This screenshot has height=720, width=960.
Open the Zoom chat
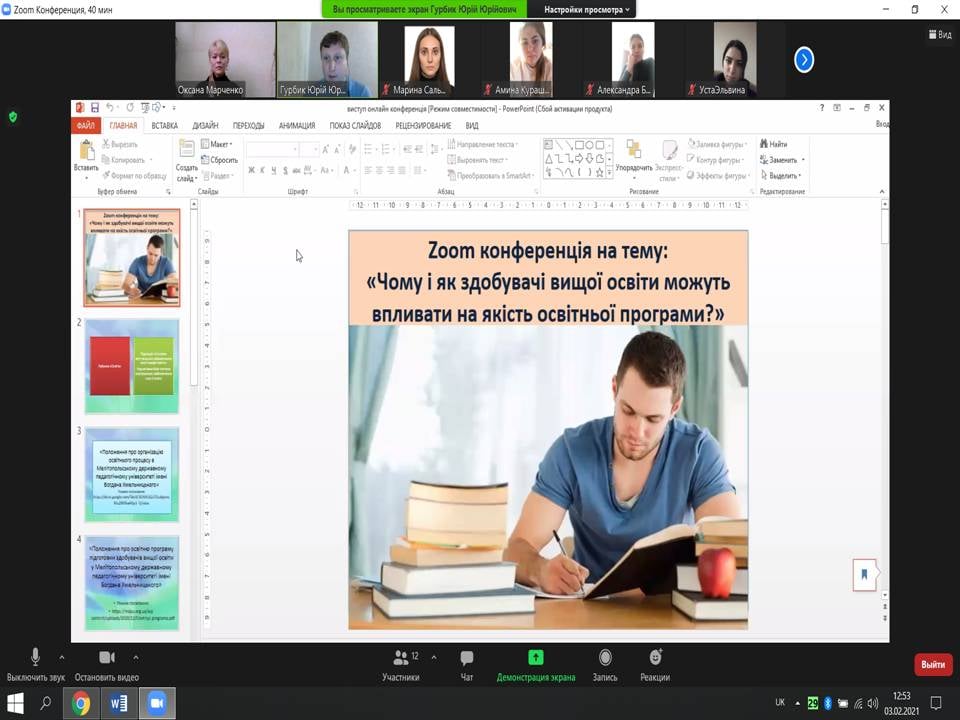[466, 658]
